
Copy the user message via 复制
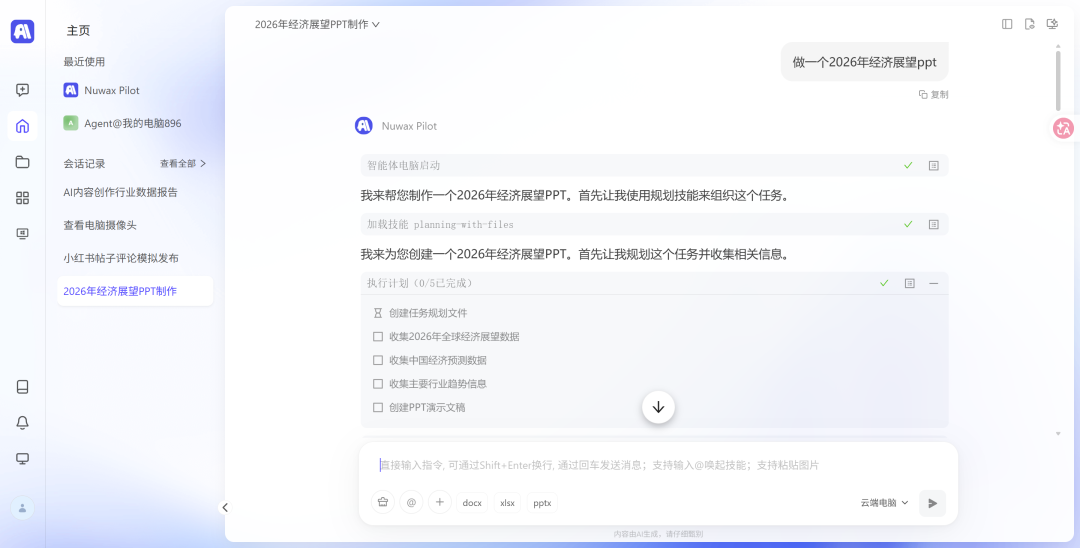pos(934,94)
